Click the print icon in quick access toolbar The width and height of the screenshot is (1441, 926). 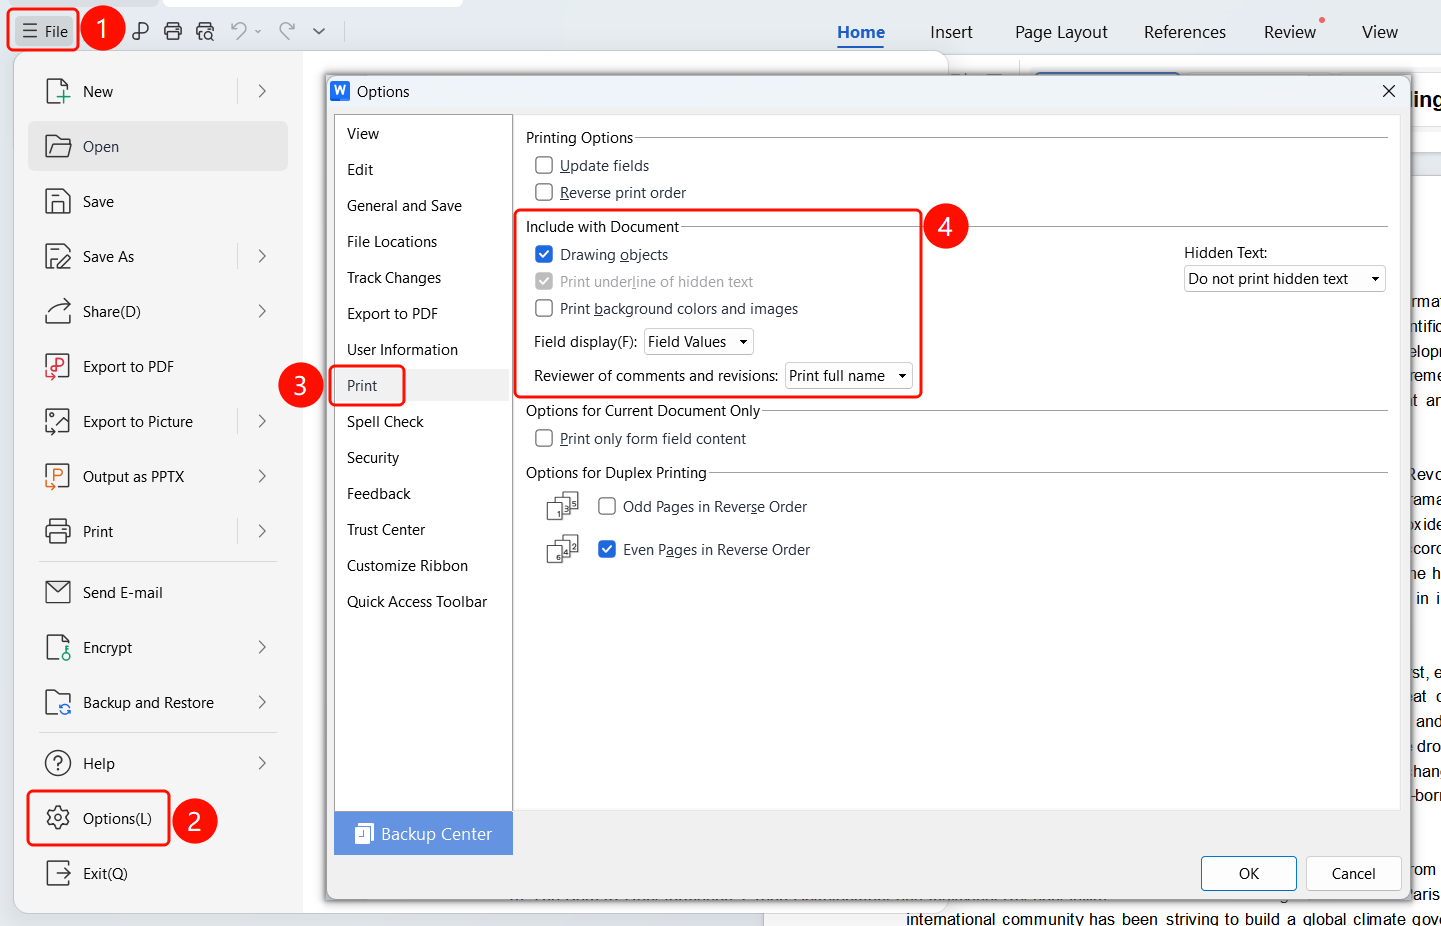(173, 31)
